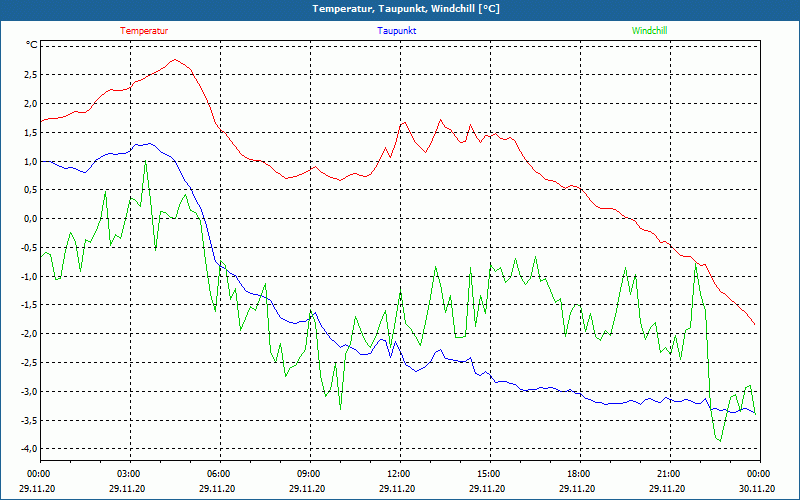Click the -2,0 y-axis value
Viewport: 800px width, 500px height.
(29, 334)
